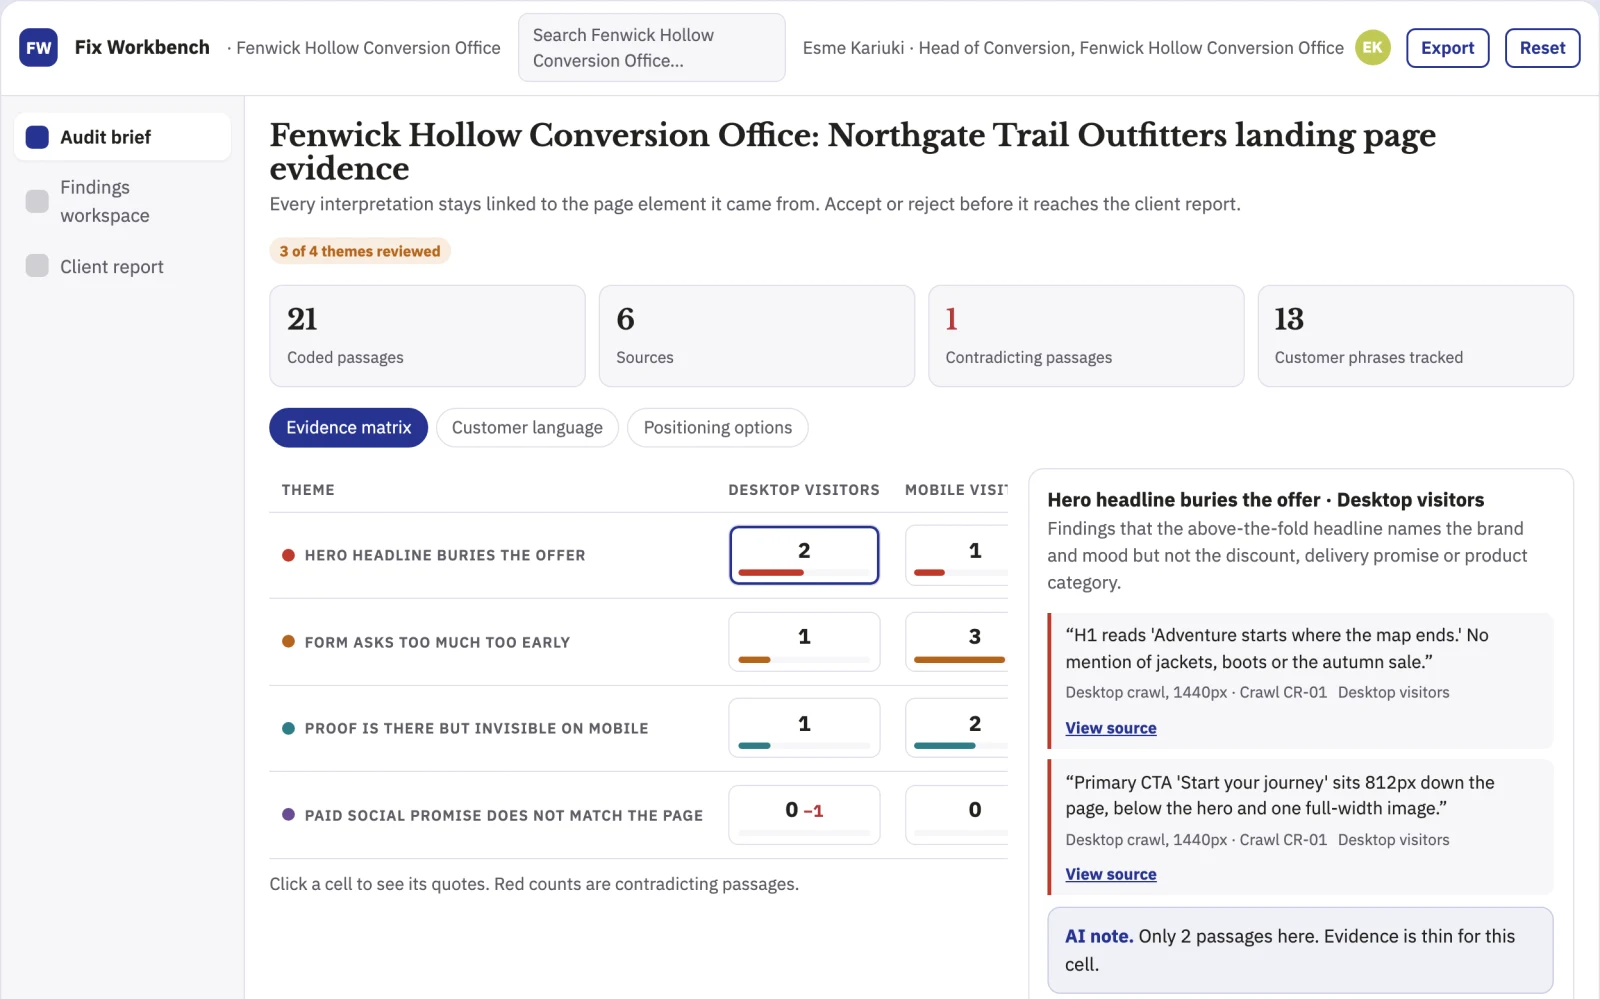1600x999 pixels.
Task: Click Paid social promise row label
Action: tap(504, 815)
